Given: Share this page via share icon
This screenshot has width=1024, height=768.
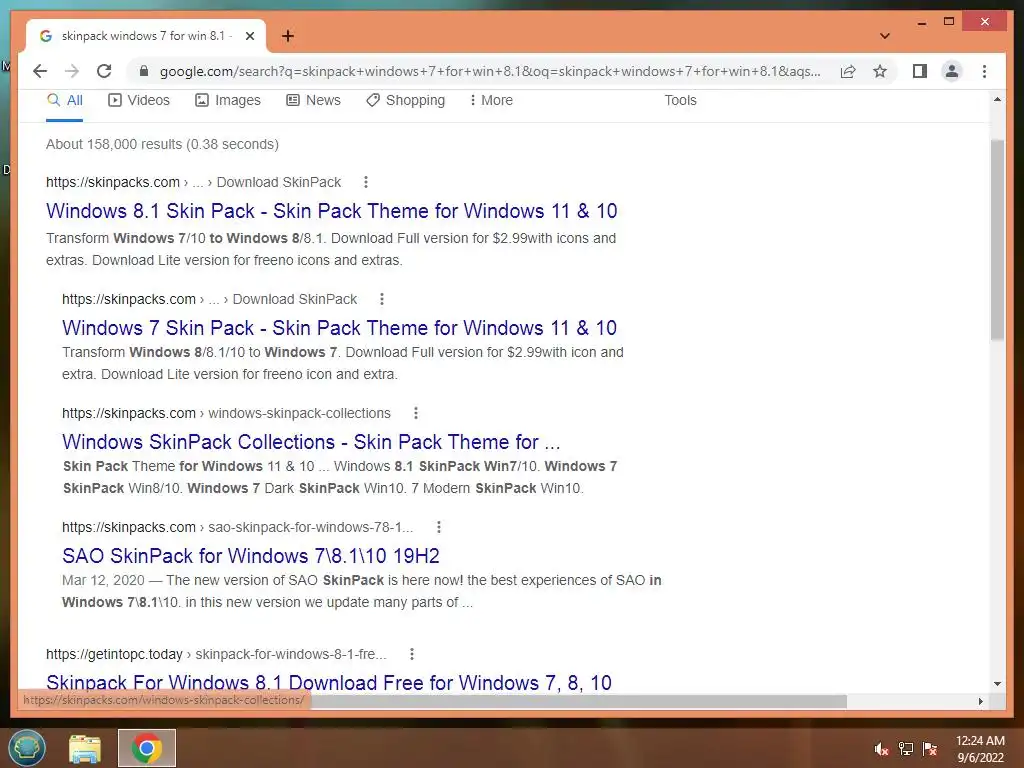Looking at the screenshot, I should 848,71.
